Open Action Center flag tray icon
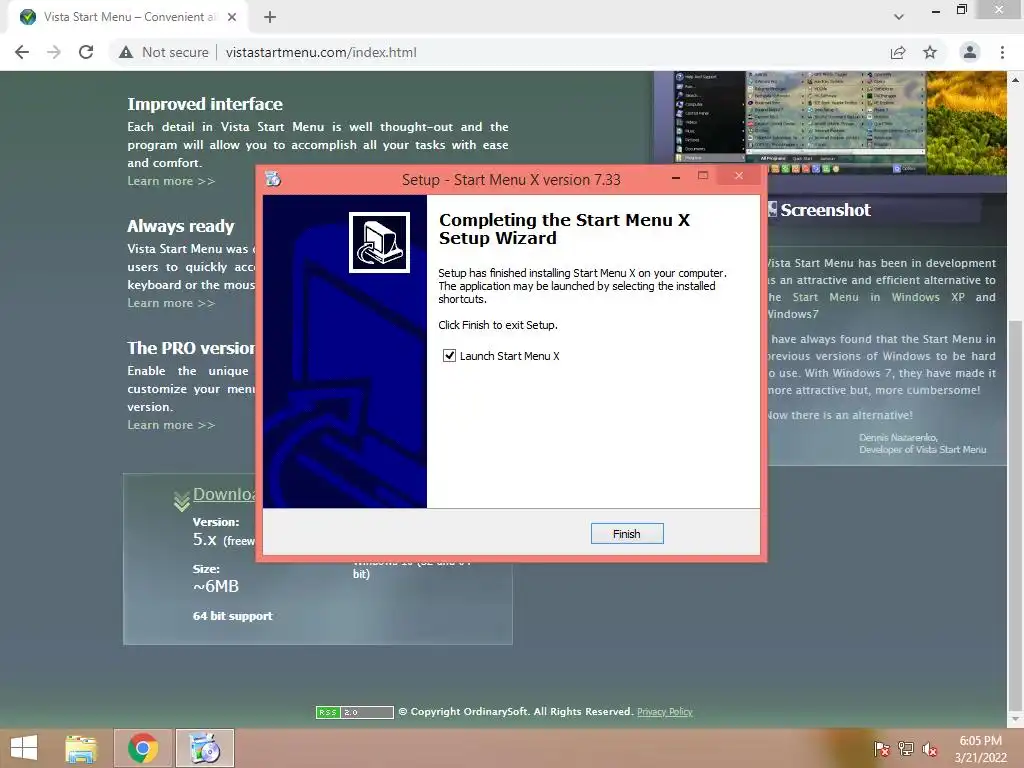 pyautogui.click(x=882, y=749)
